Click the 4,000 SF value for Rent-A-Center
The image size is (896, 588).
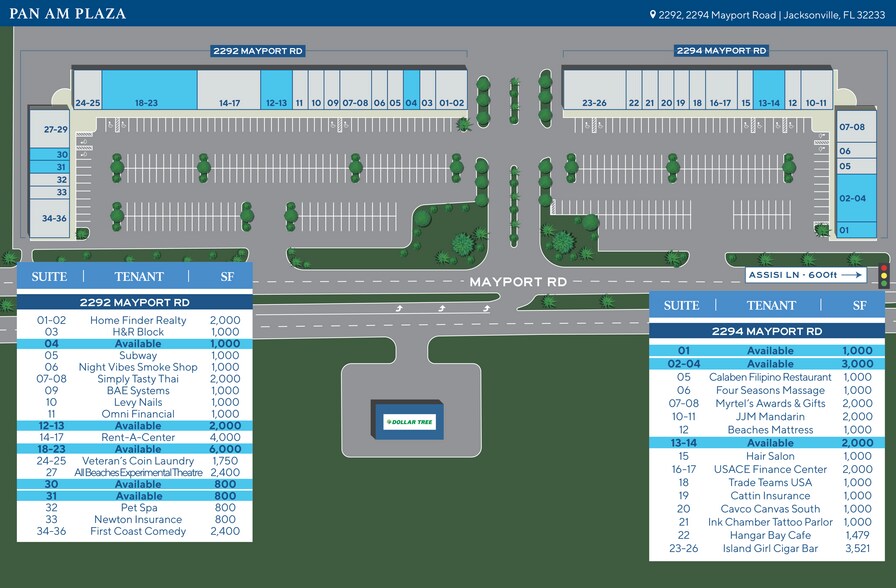click(225, 437)
